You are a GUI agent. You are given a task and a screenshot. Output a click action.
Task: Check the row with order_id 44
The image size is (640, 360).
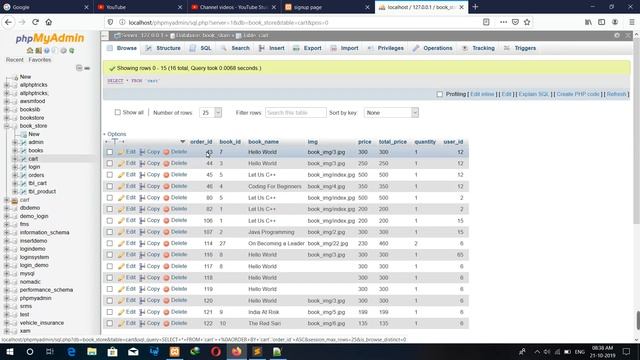pyautogui.click(x=110, y=163)
